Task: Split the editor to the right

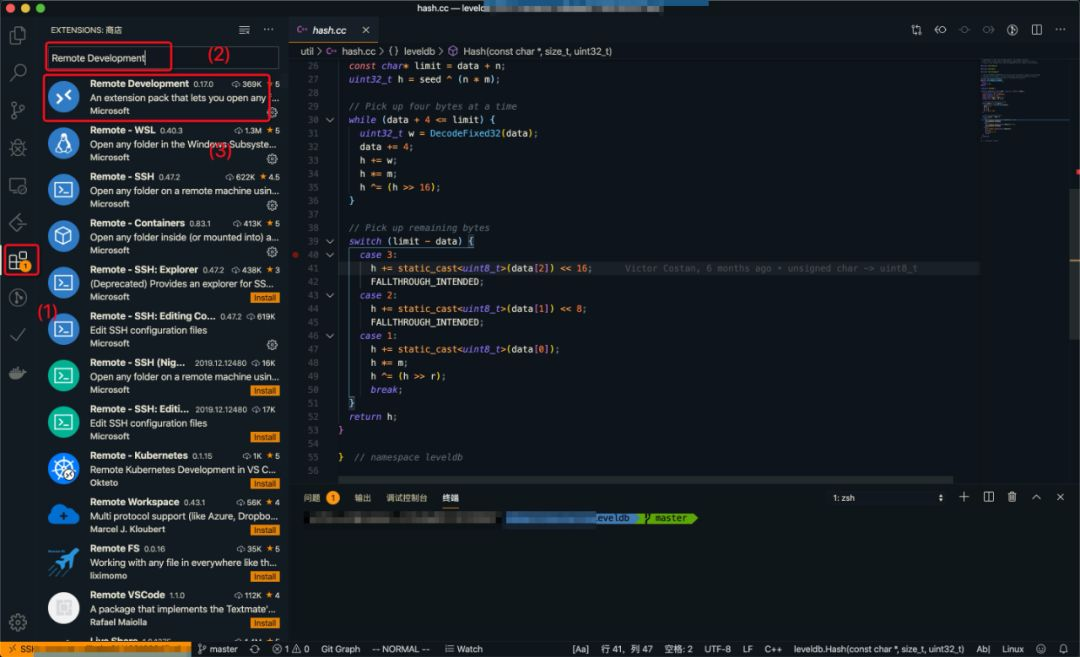Action: pyautogui.click(x=1037, y=30)
